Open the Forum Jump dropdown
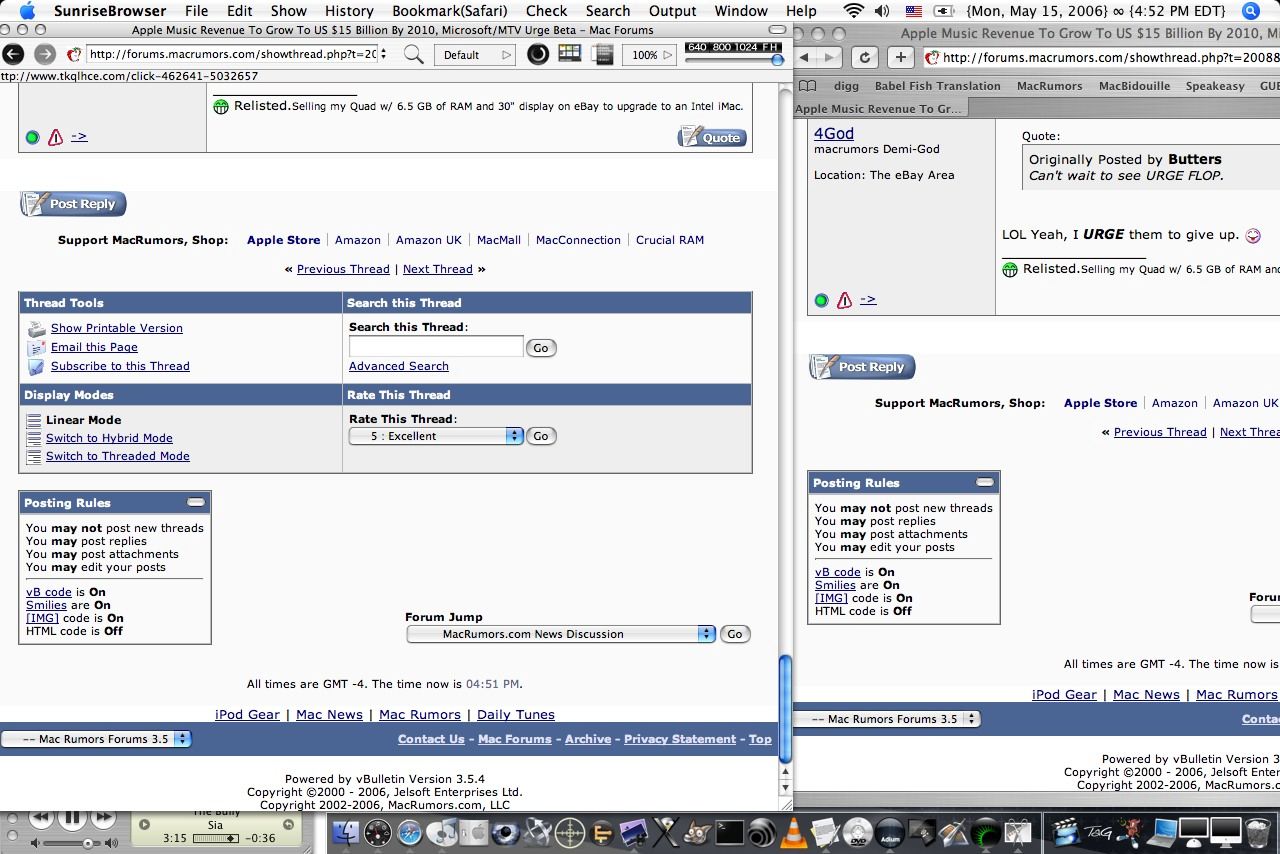This screenshot has width=1280, height=854. click(x=561, y=634)
